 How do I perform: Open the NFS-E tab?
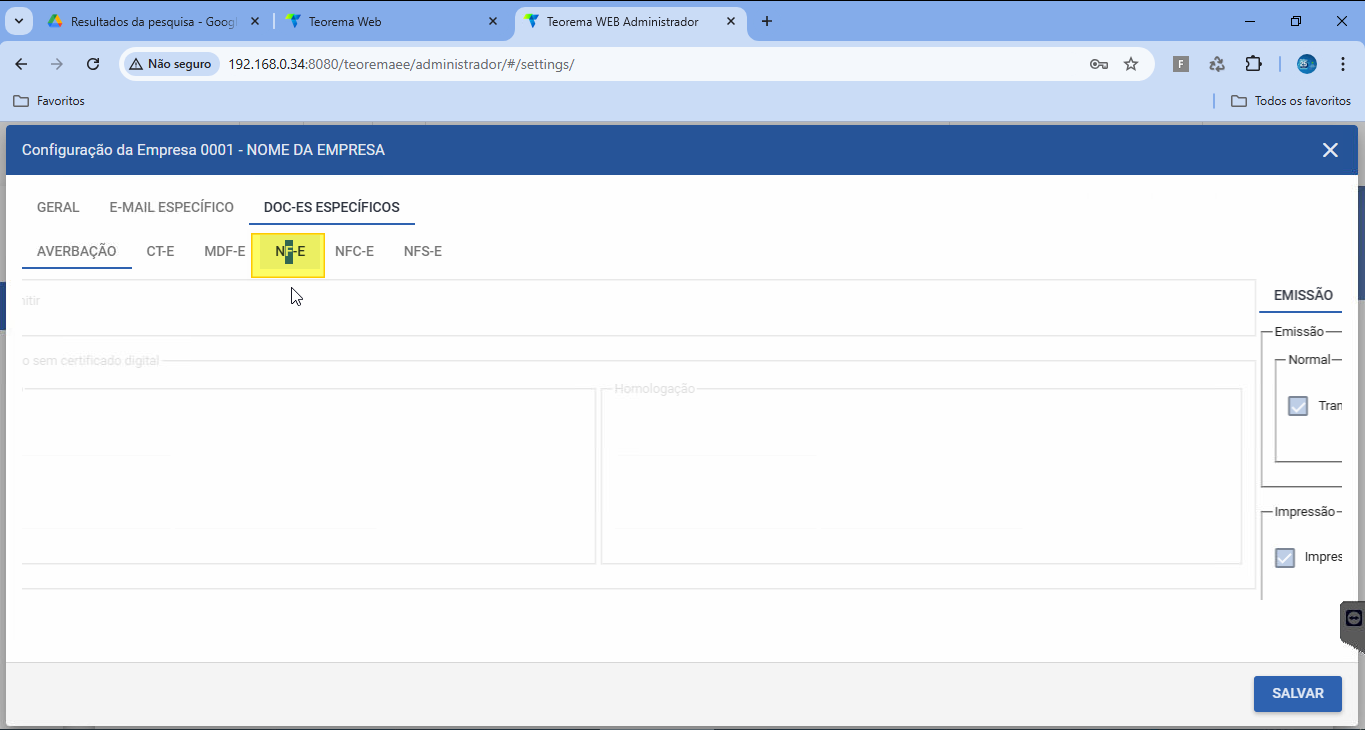423,252
